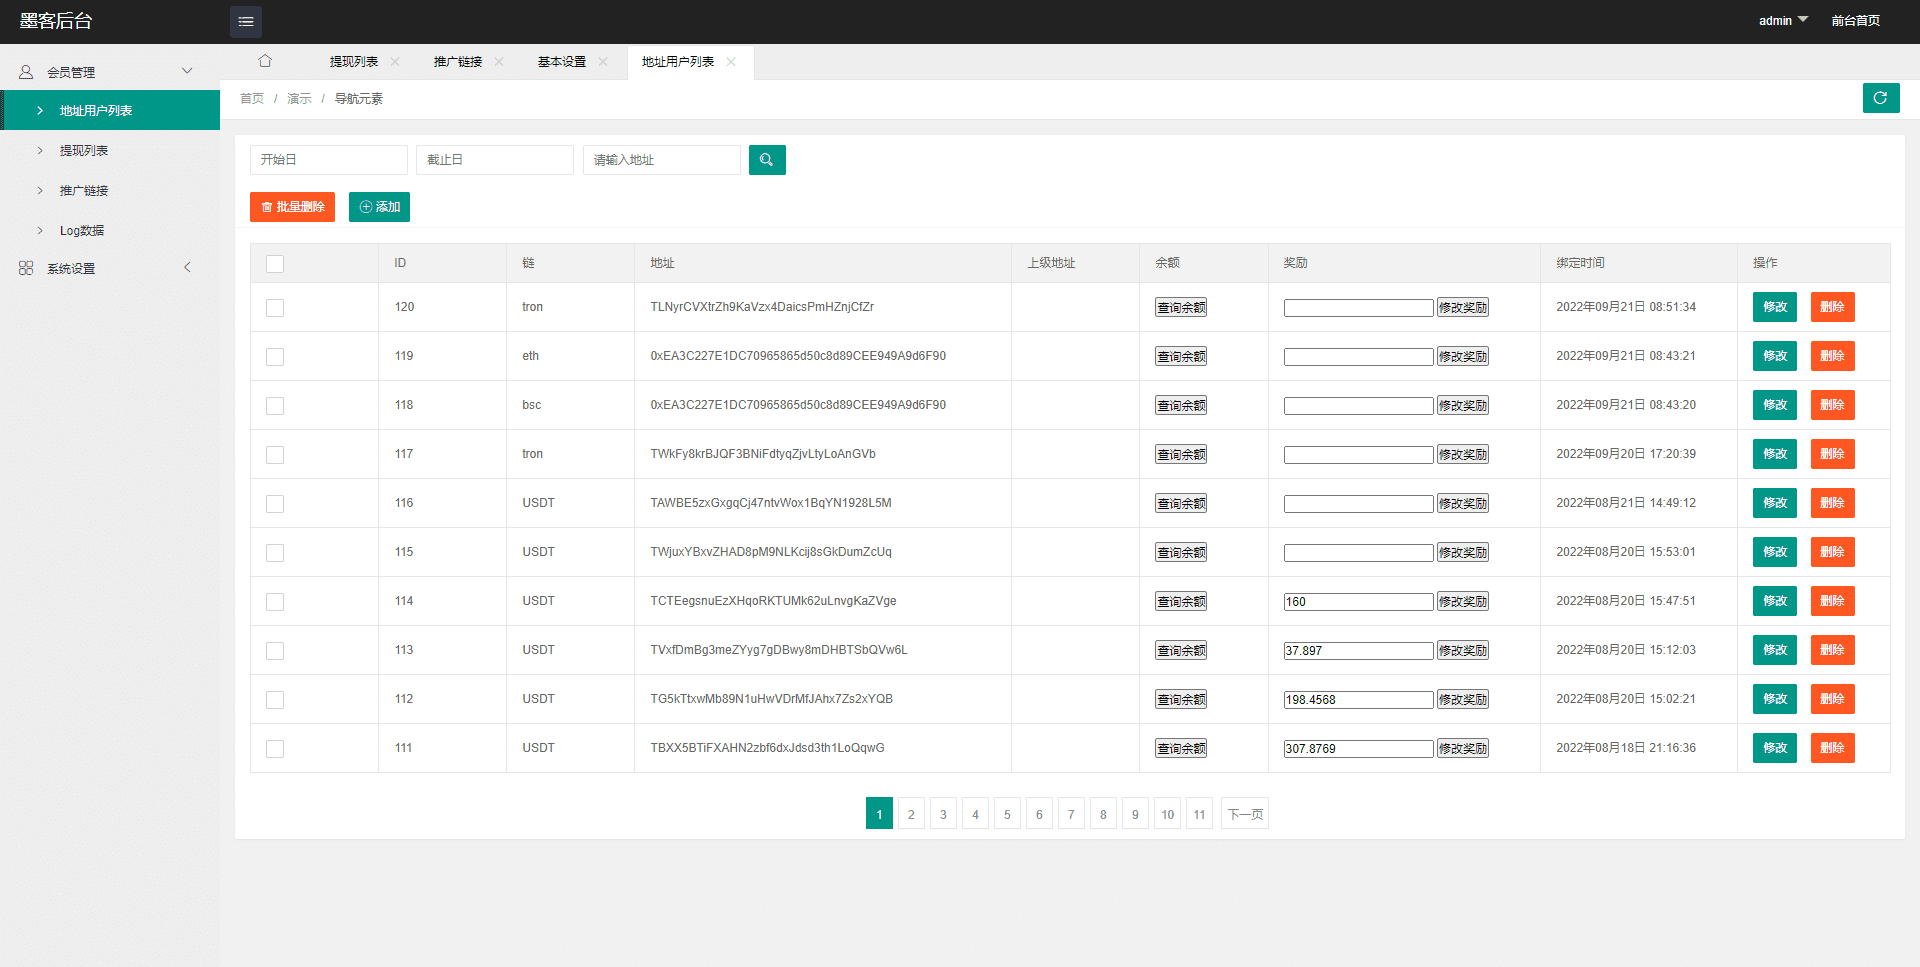Click the hamburger menu toggle icon
1920x967 pixels.
[x=245, y=22]
